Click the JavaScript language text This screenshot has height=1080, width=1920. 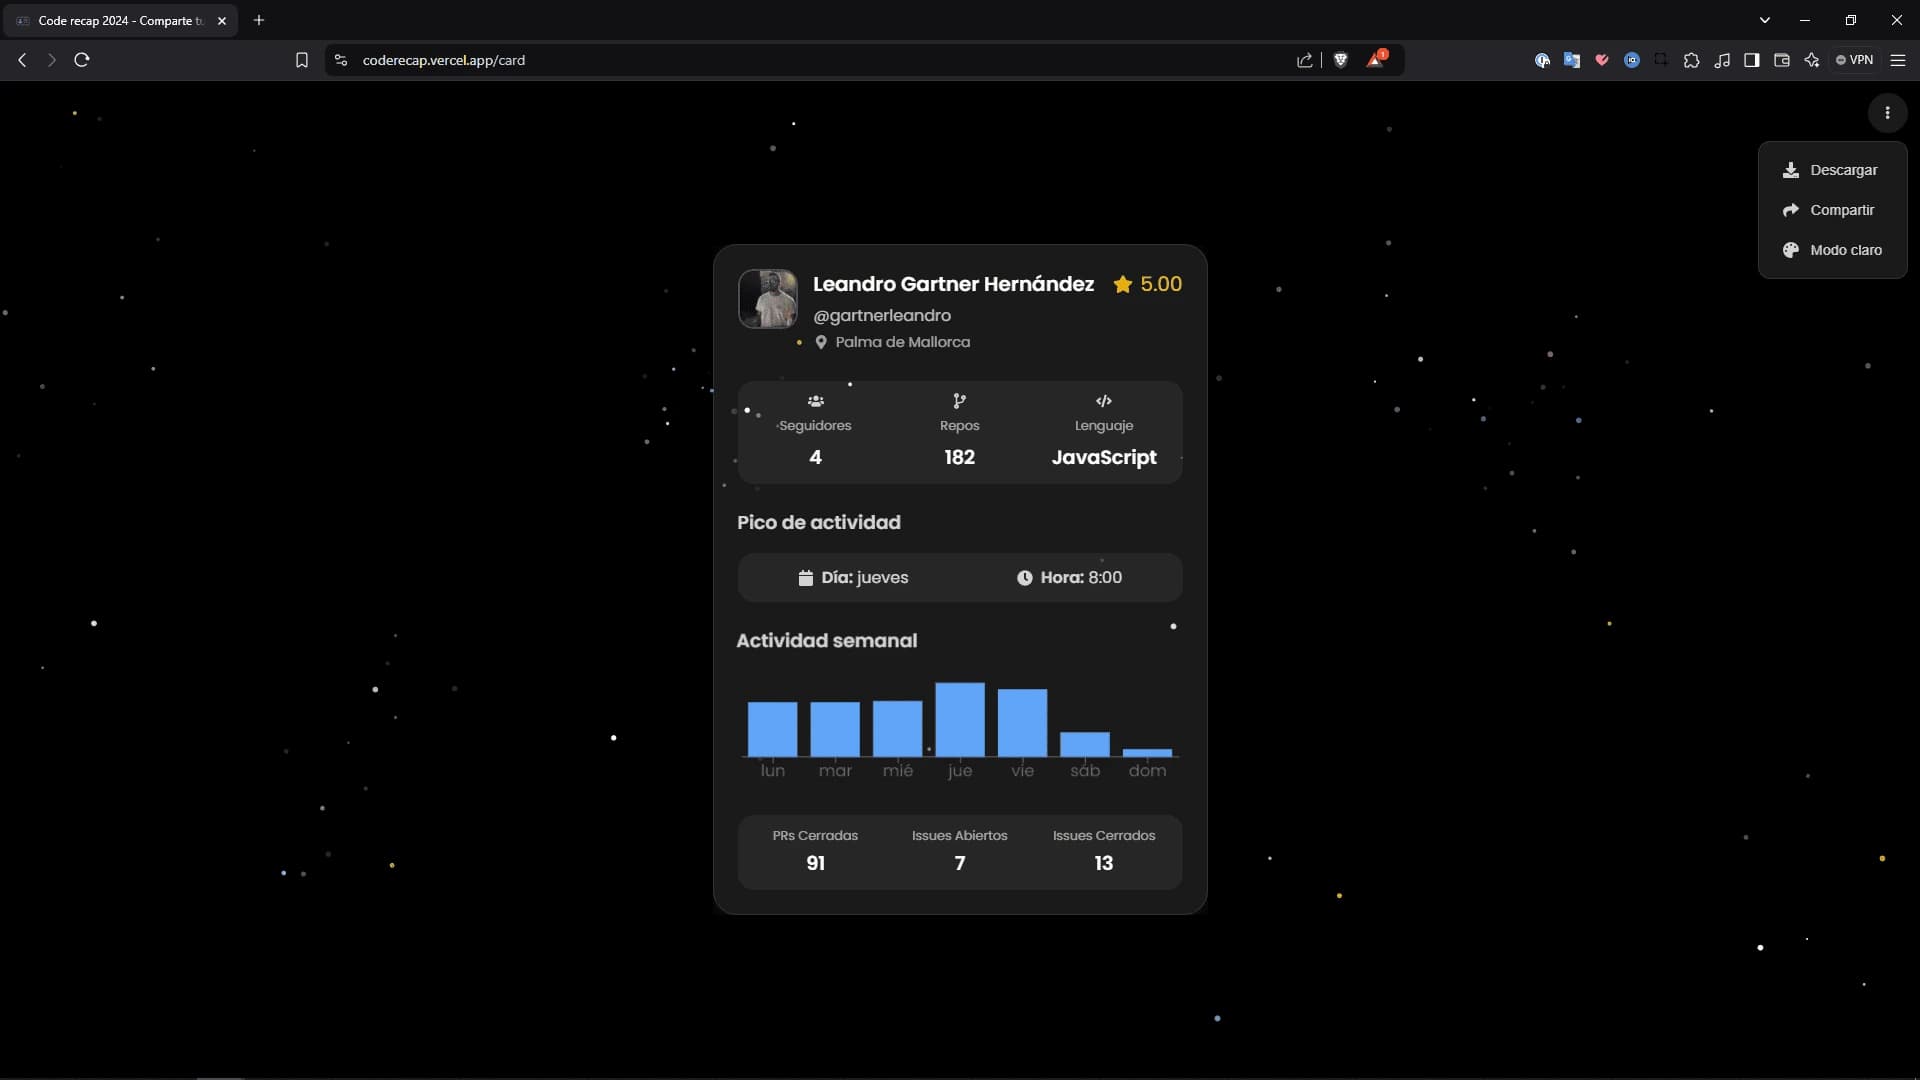pyautogui.click(x=1103, y=457)
